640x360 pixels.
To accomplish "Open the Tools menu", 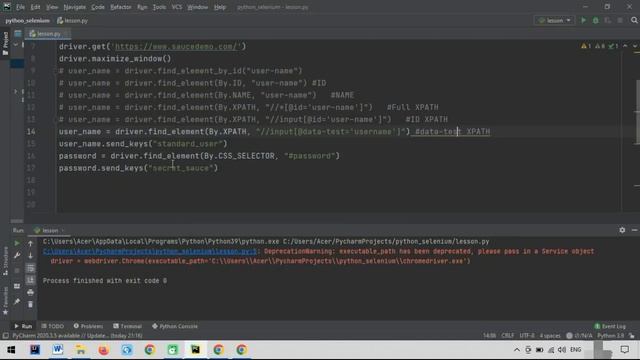I will pos(159,7).
